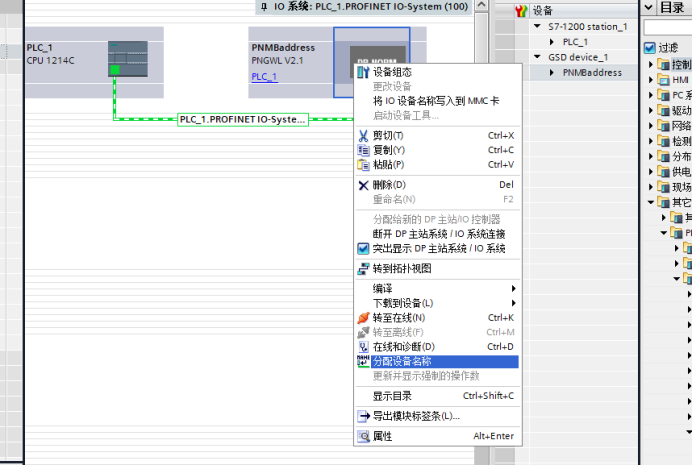
Task: Click the catalog search input field
Action: (668, 27)
